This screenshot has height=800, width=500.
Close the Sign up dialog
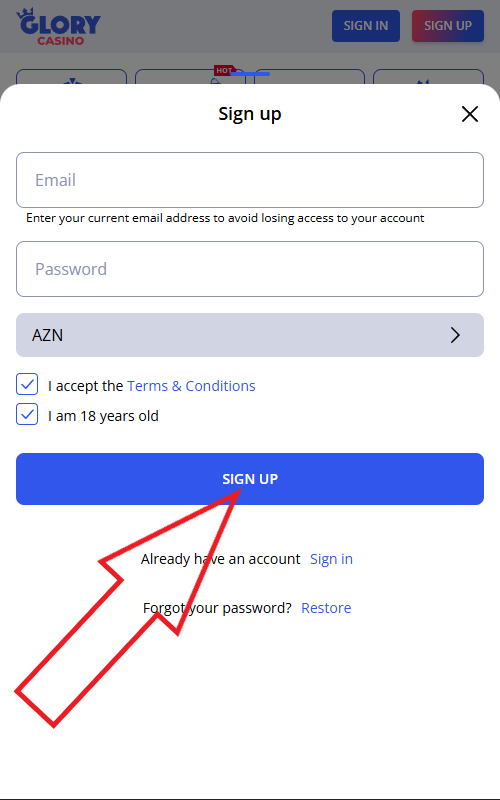[x=469, y=114]
